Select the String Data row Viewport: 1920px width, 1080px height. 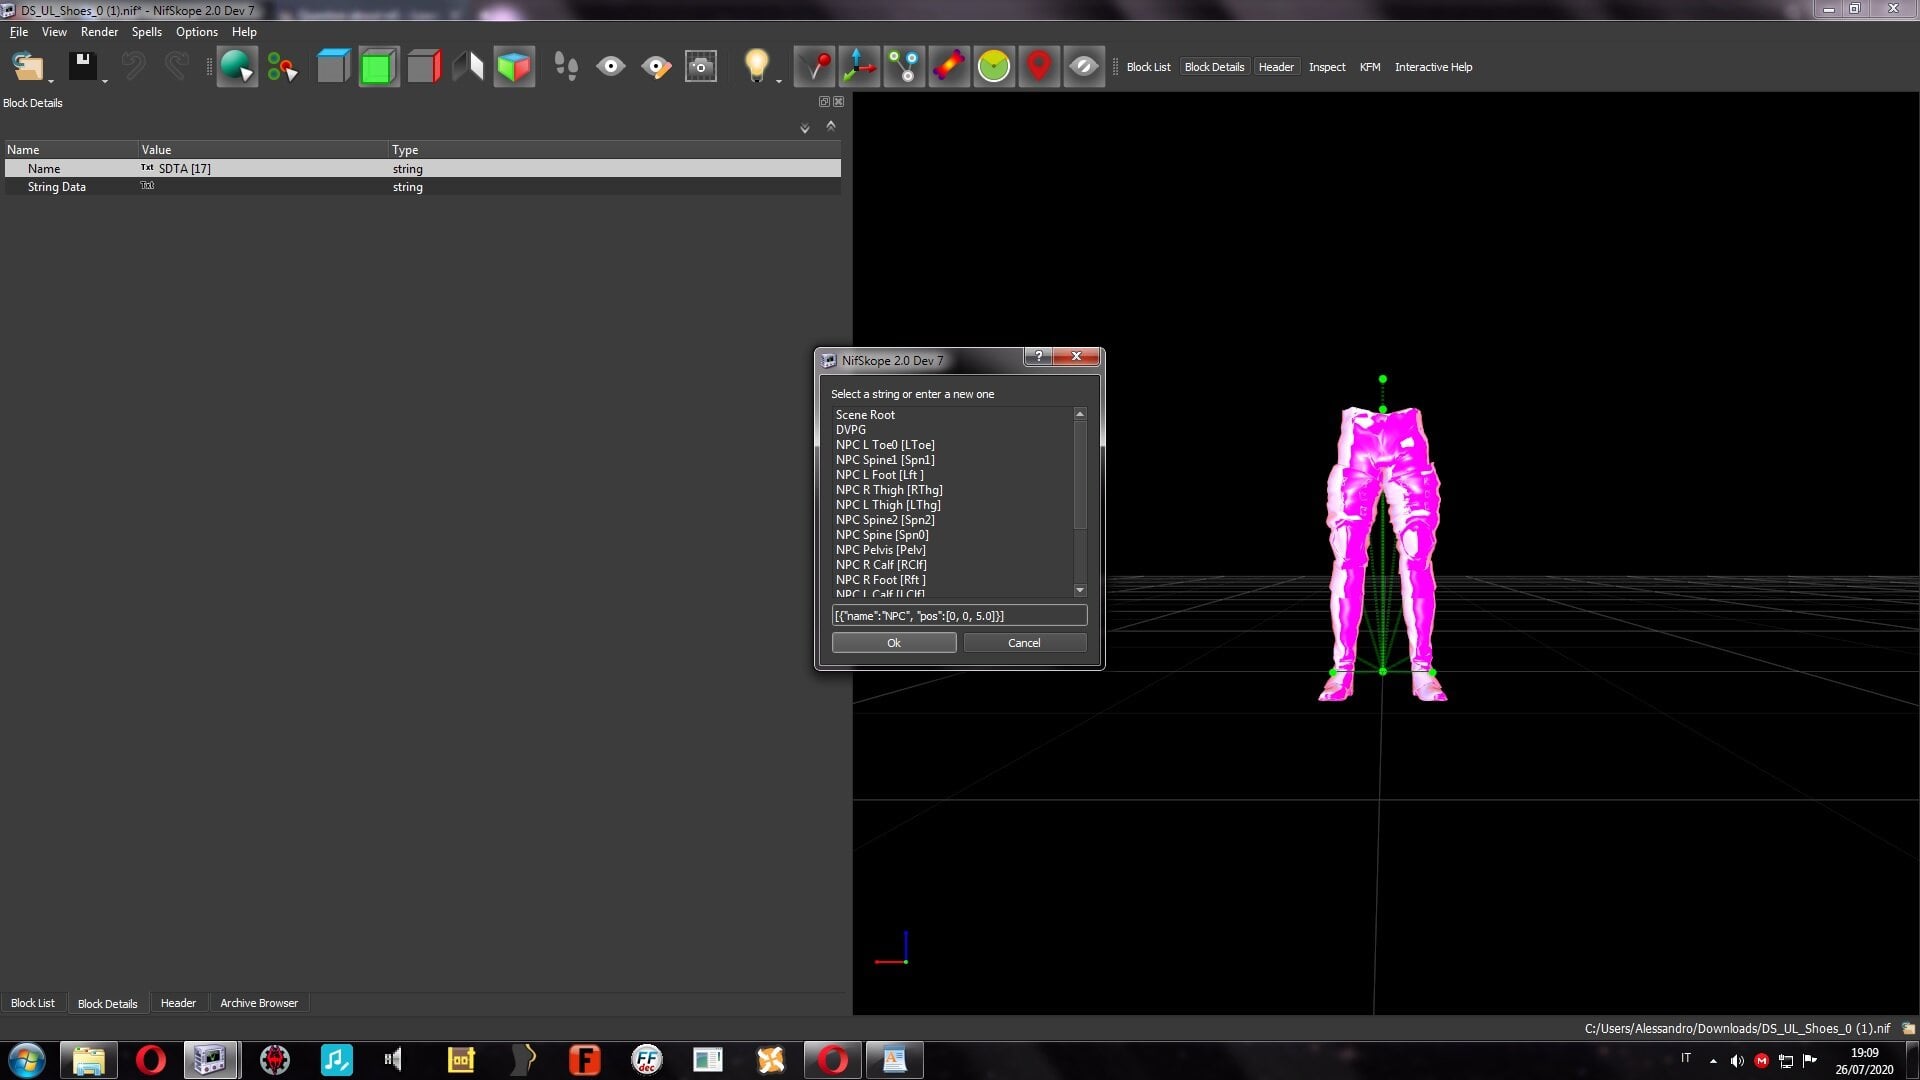[423, 187]
